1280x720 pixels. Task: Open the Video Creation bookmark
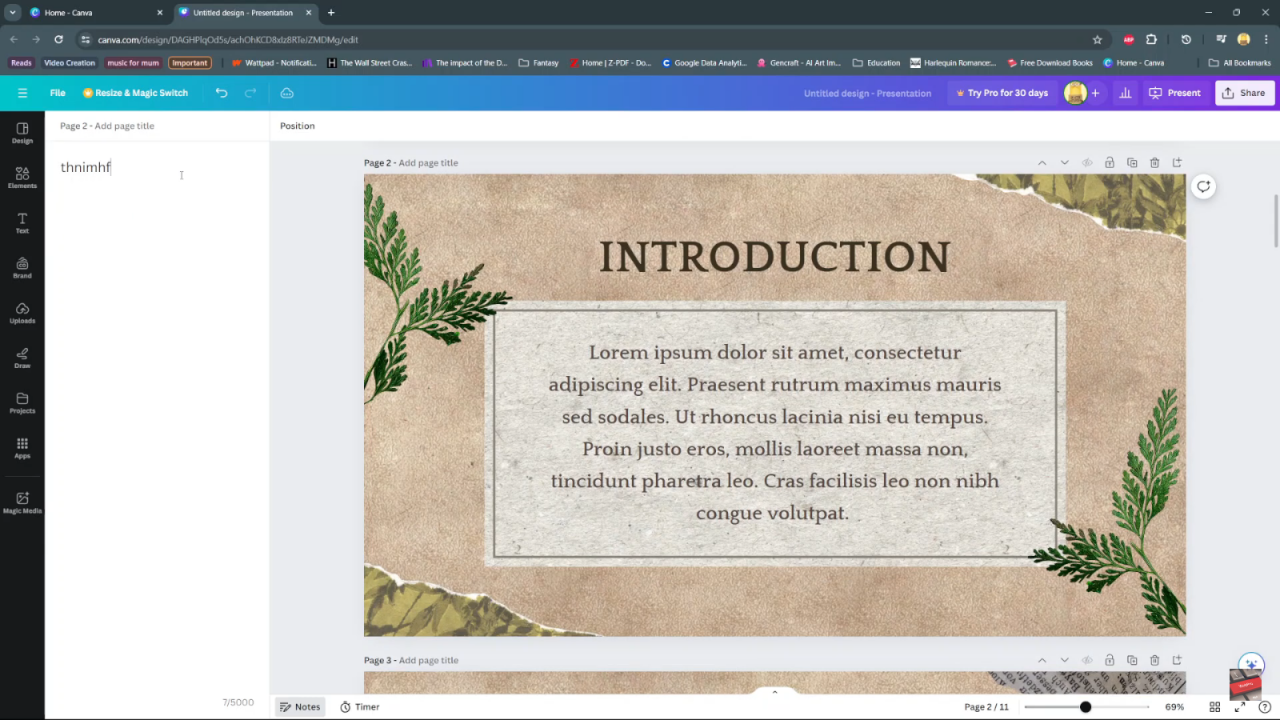tap(69, 62)
